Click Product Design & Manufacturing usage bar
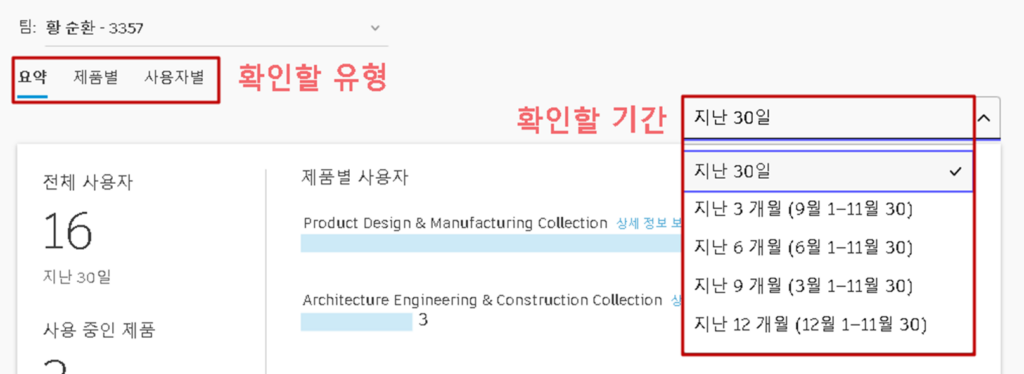The image size is (1024, 374). (x=491, y=243)
